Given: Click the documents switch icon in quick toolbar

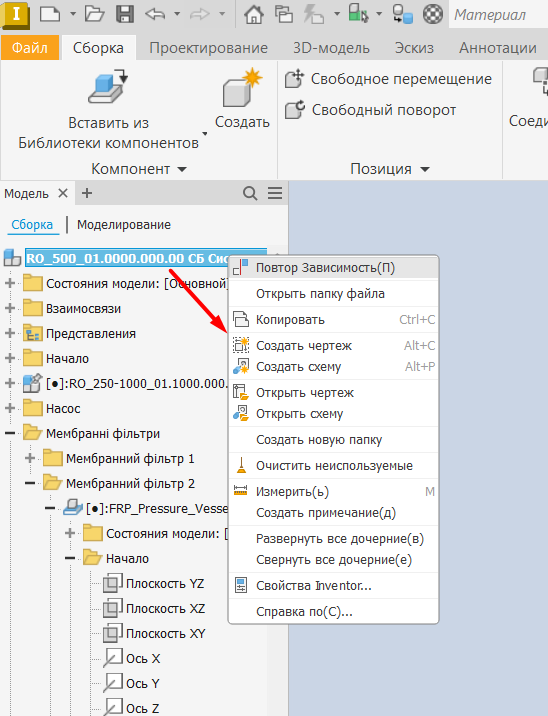Looking at the screenshot, I should 284,14.
